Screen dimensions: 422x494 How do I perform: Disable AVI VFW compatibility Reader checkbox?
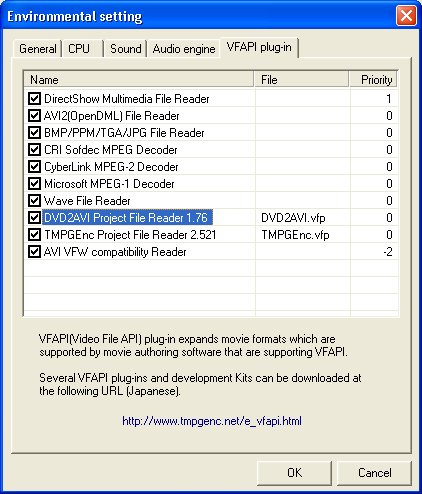(x=34, y=252)
